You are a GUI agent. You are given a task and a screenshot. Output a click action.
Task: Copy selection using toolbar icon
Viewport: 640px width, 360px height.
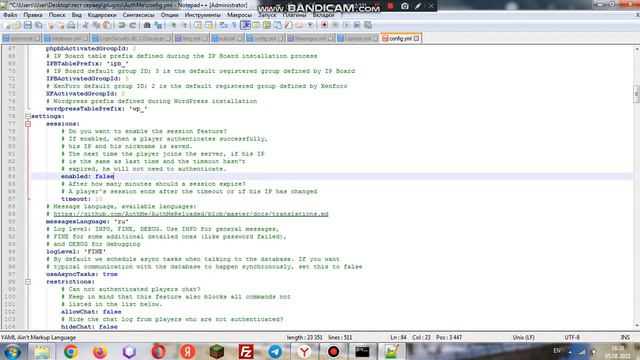click(96, 25)
